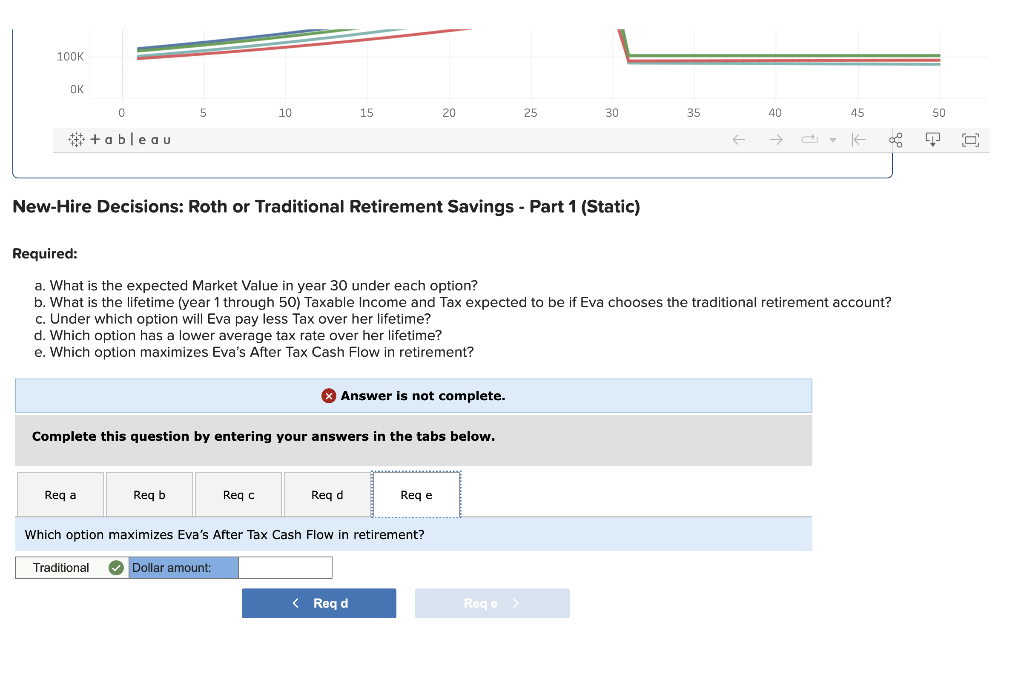Redo with the Tableau forward arrow

pyautogui.click(x=776, y=140)
